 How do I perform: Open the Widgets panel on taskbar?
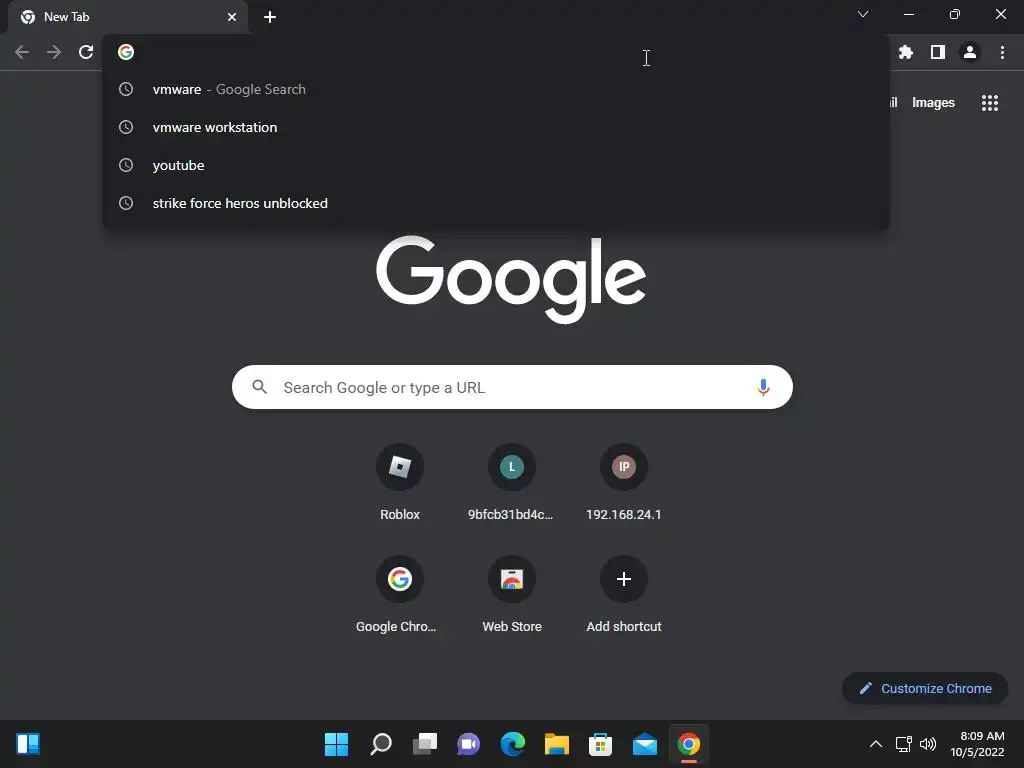pyautogui.click(x=28, y=744)
